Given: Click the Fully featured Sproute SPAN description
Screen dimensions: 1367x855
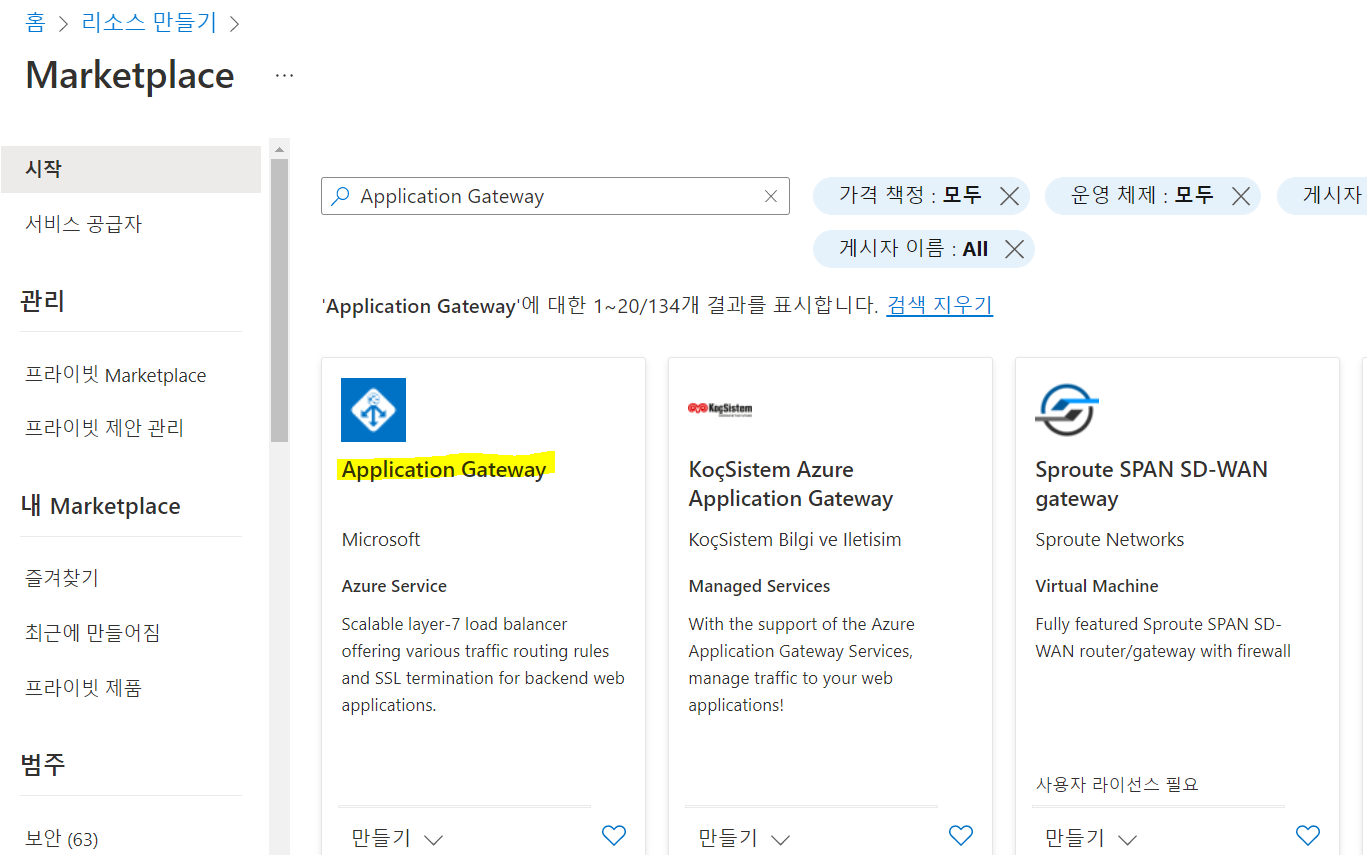Looking at the screenshot, I should [1163, 637].
